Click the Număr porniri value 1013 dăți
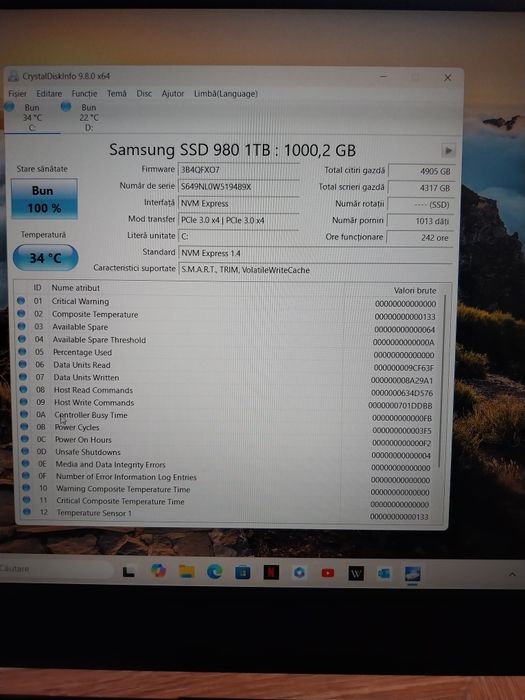Image resolution: width=525 pixels, height=700 pixels. click(420, 221)
